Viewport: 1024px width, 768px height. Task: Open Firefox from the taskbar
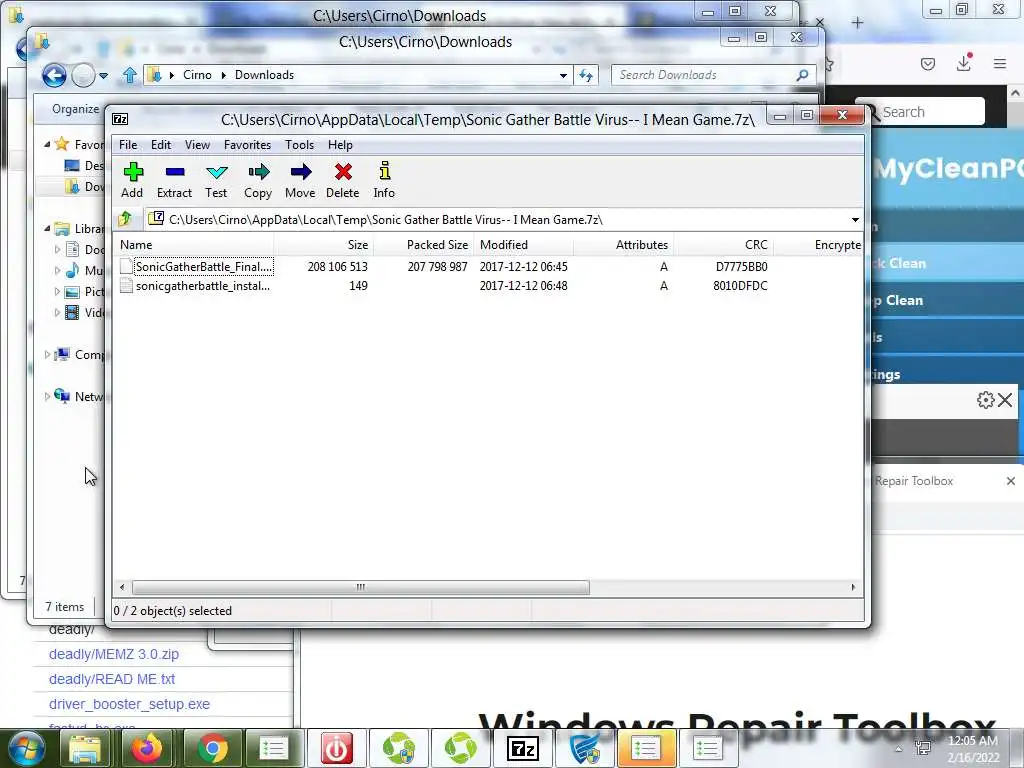(148, 748)
